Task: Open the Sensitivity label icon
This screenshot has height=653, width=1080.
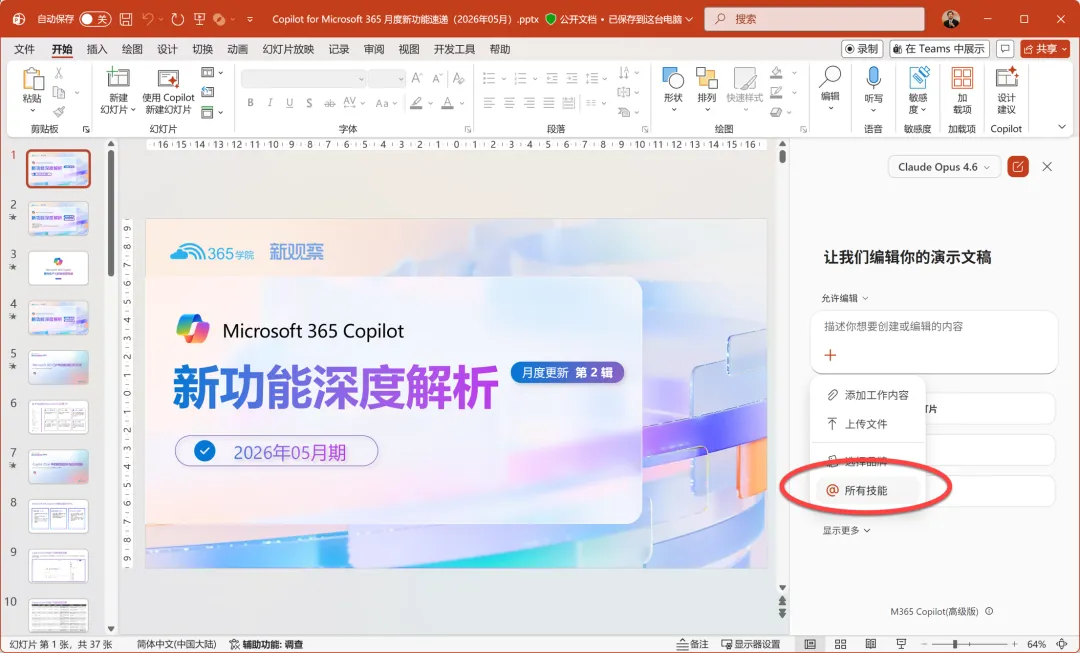Action: coord(917,78)
